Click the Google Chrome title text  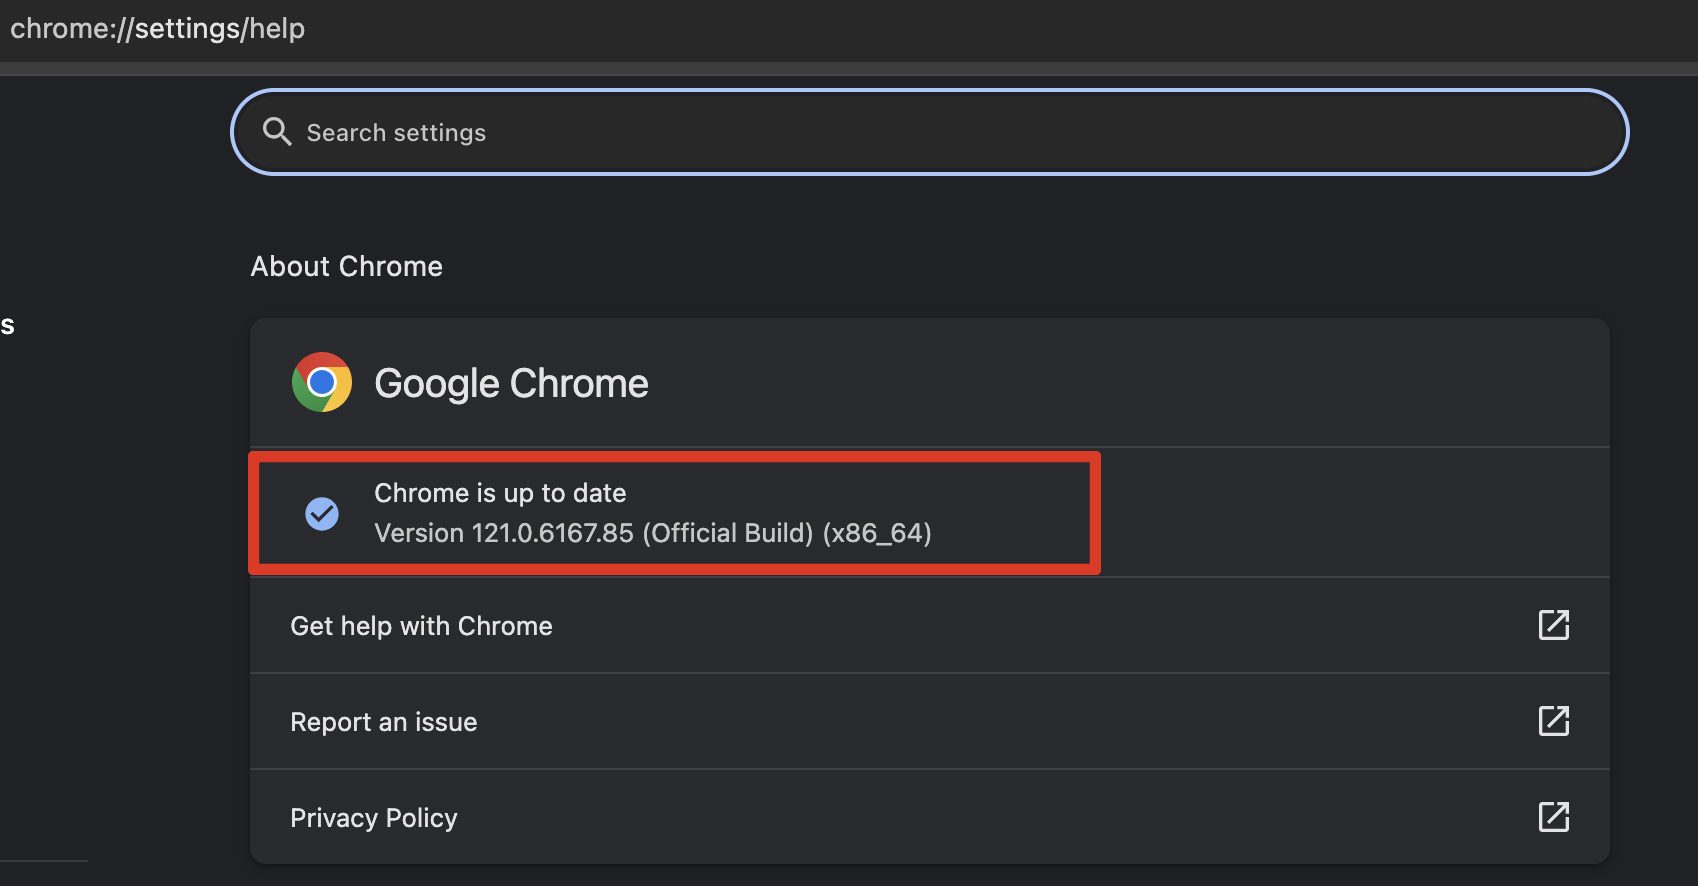[x=511, y=383]
